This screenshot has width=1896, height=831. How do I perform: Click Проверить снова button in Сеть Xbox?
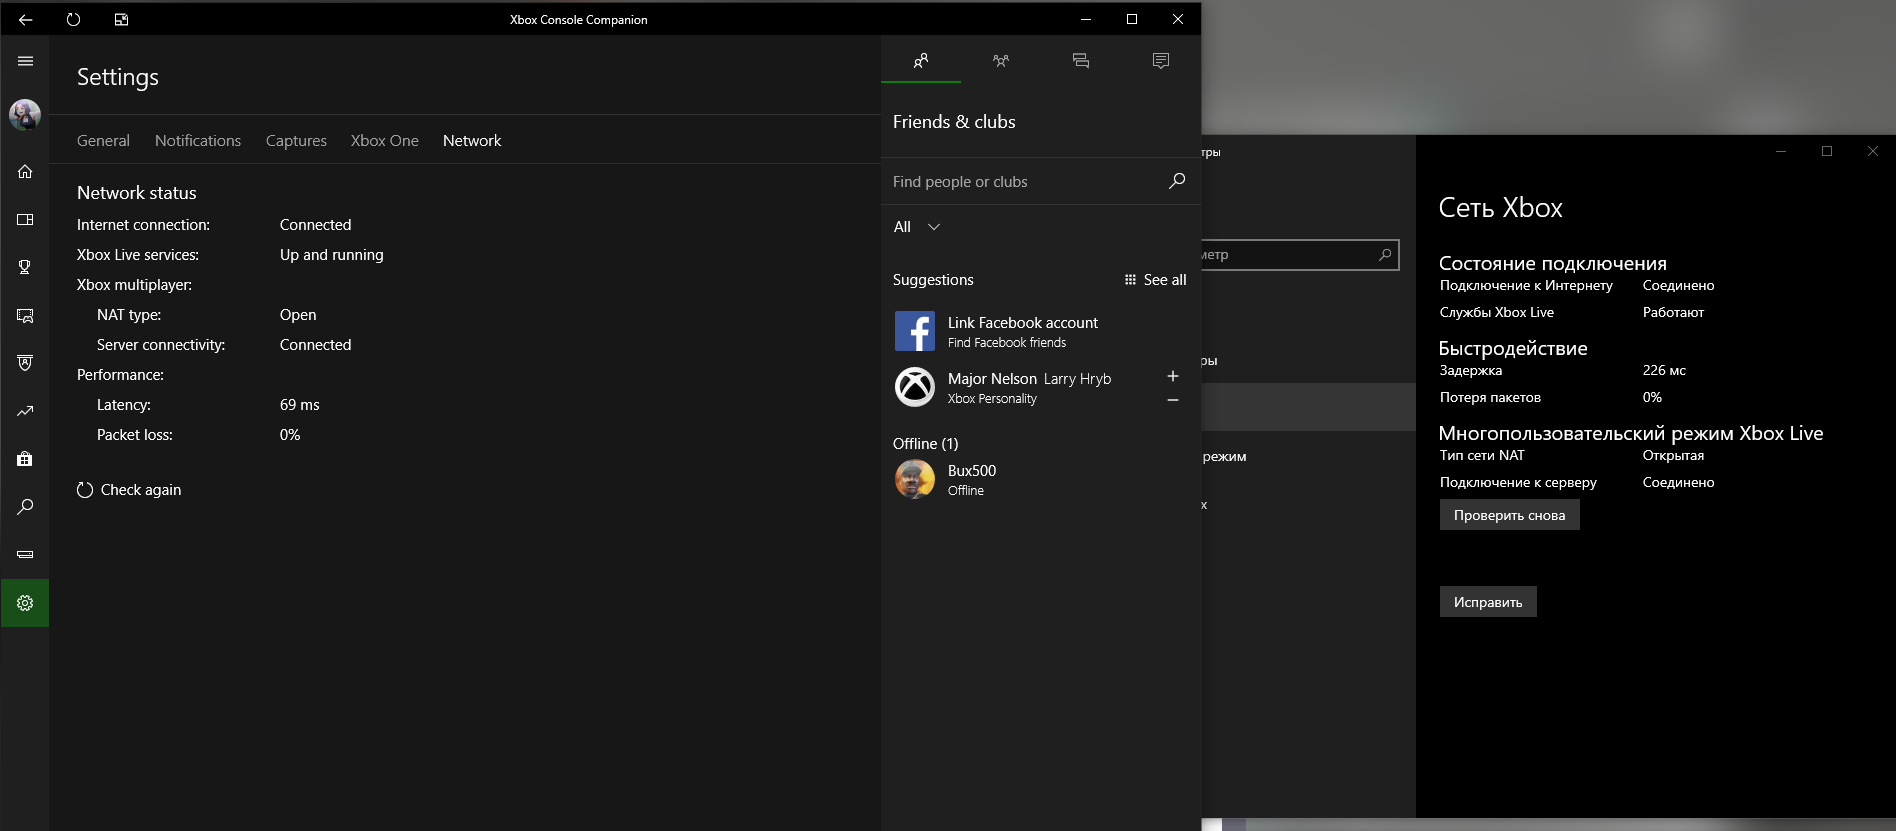(1509, 515)
